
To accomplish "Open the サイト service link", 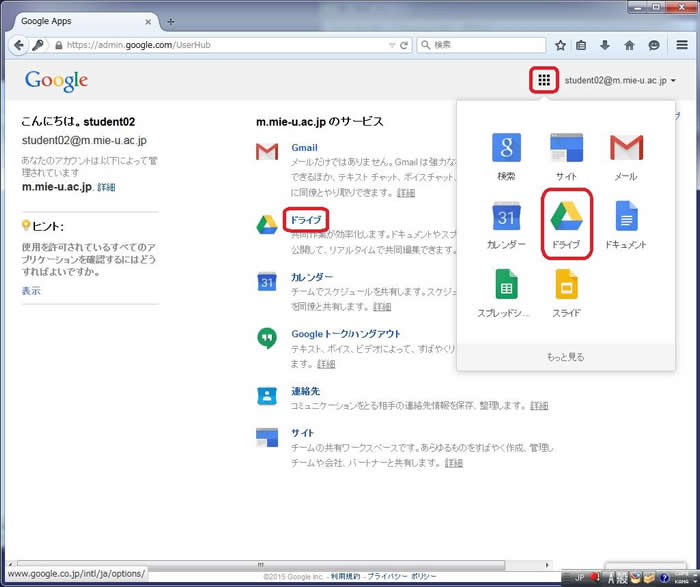I will point(303,433).
